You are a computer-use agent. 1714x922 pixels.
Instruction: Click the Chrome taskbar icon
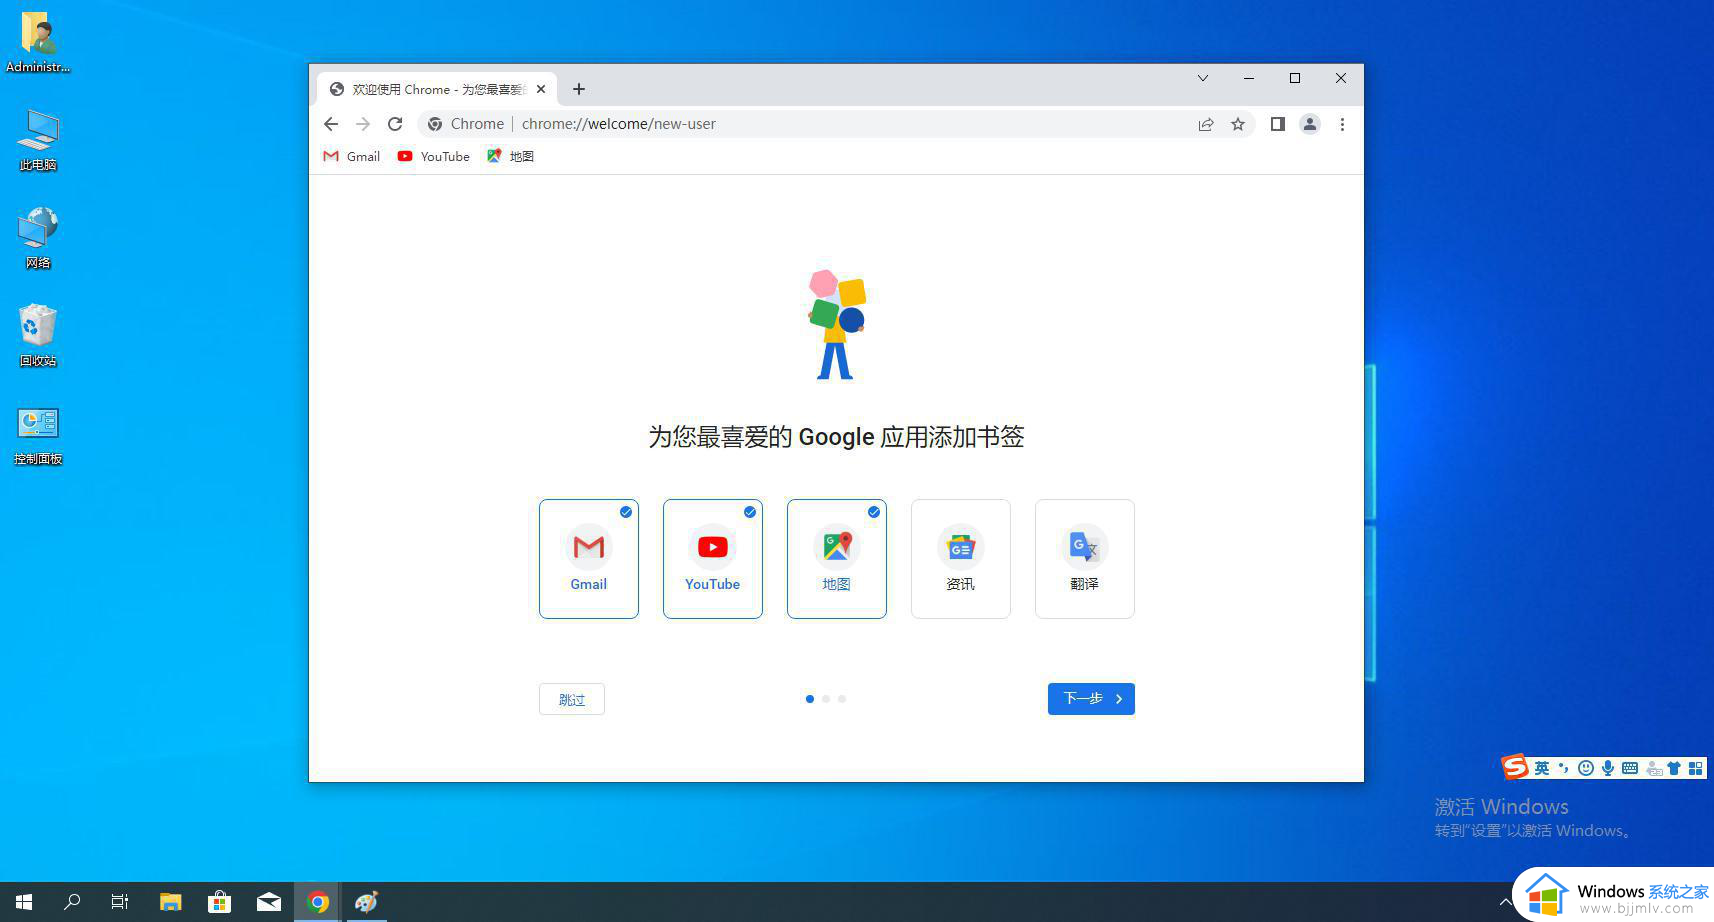click(318, 902)
